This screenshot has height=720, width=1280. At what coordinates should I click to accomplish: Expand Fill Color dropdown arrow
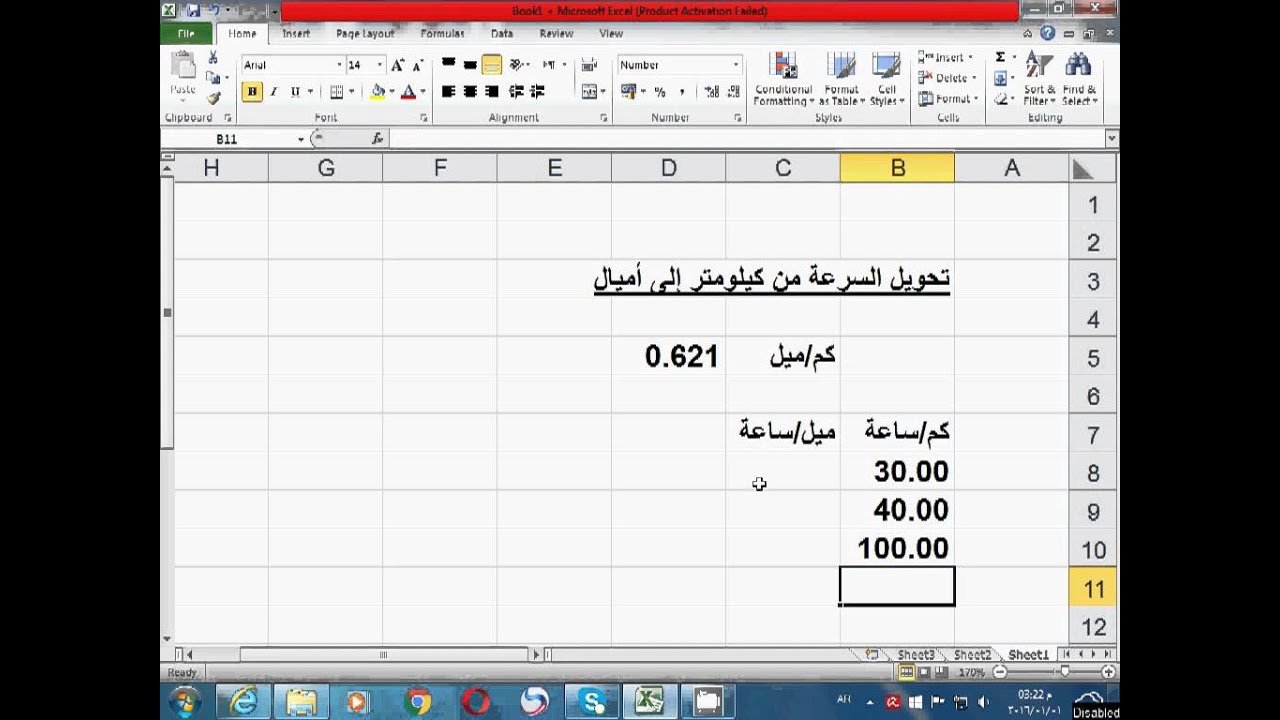(x=391, y=92)
